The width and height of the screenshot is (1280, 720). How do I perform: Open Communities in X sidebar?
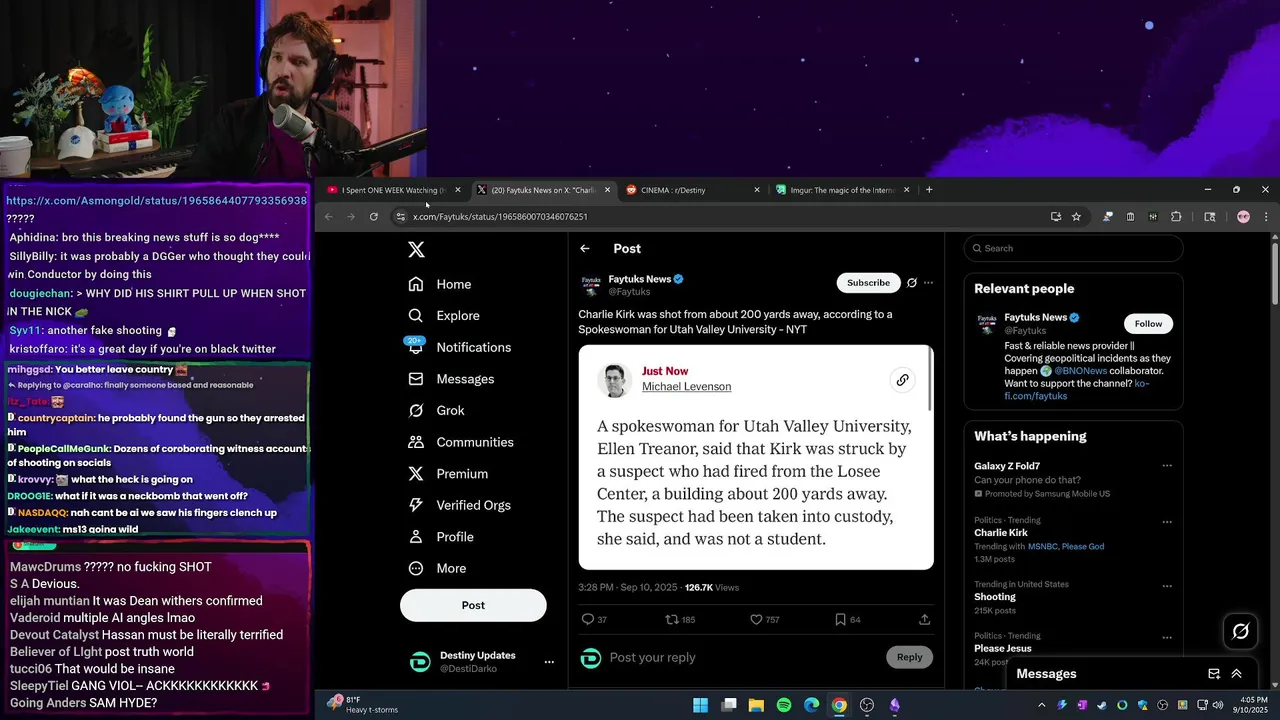[461, 442]
